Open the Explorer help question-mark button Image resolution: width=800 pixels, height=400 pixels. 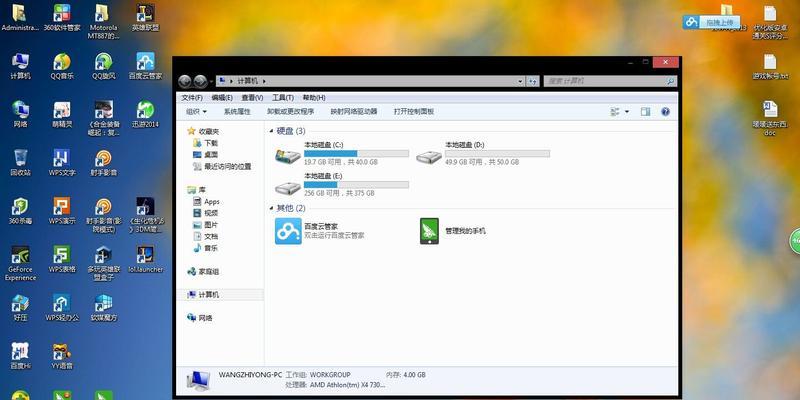[665, 112]
